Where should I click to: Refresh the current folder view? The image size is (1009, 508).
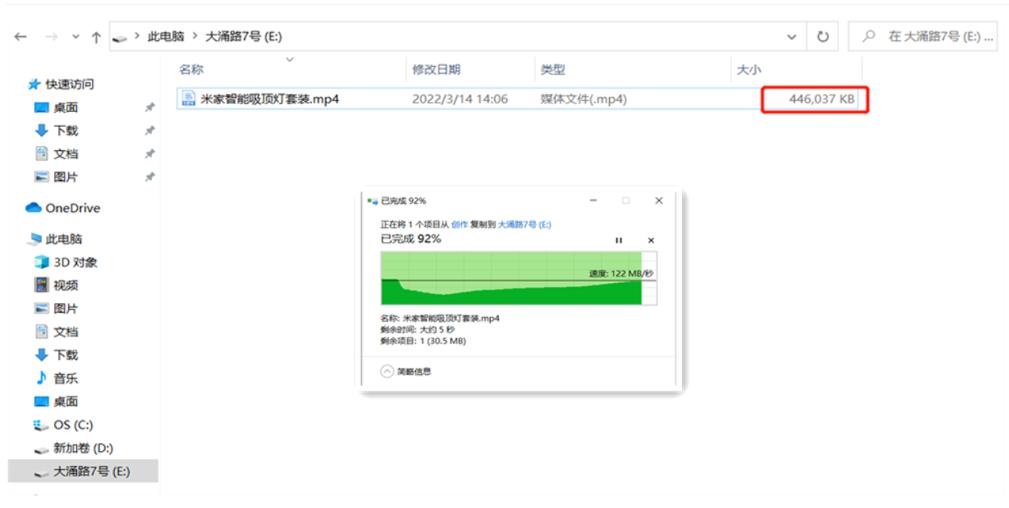822,36
